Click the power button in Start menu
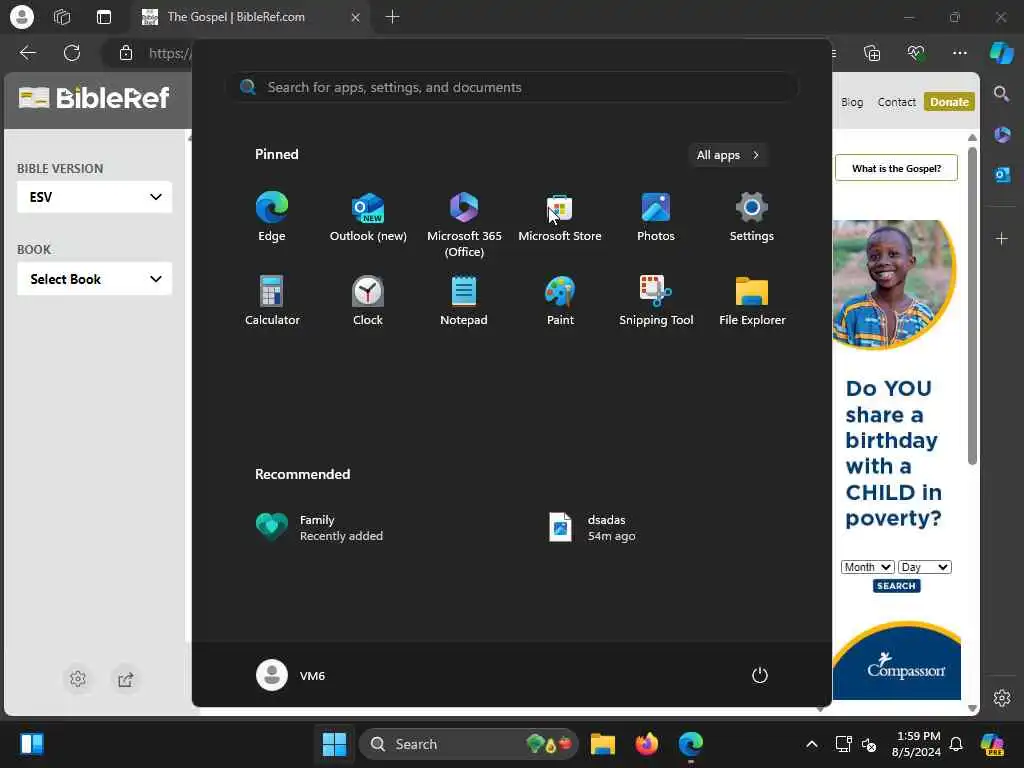This screenshot has height=768, width=1024. click(x=760, y=675)
